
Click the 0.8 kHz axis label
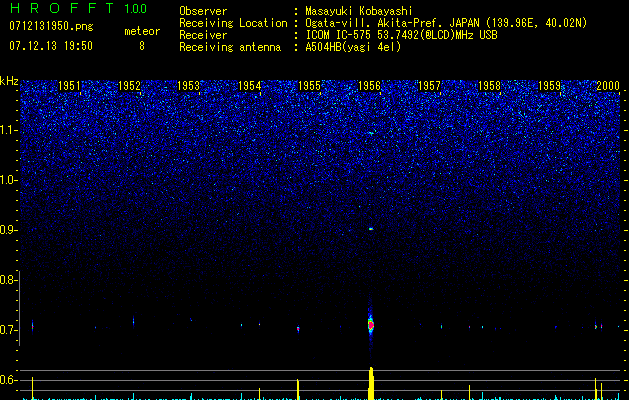(8, 280)
